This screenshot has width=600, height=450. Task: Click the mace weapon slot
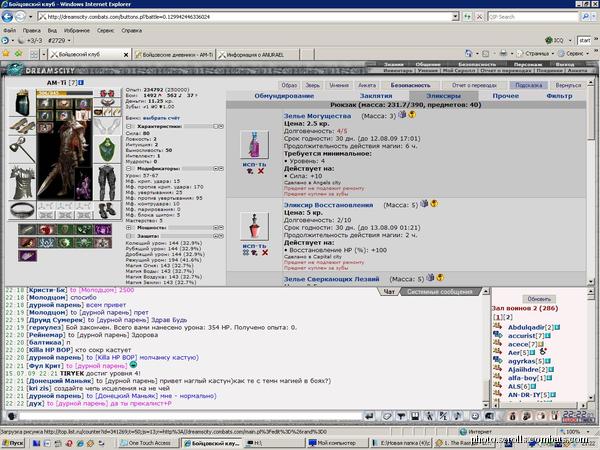[22, 150]
